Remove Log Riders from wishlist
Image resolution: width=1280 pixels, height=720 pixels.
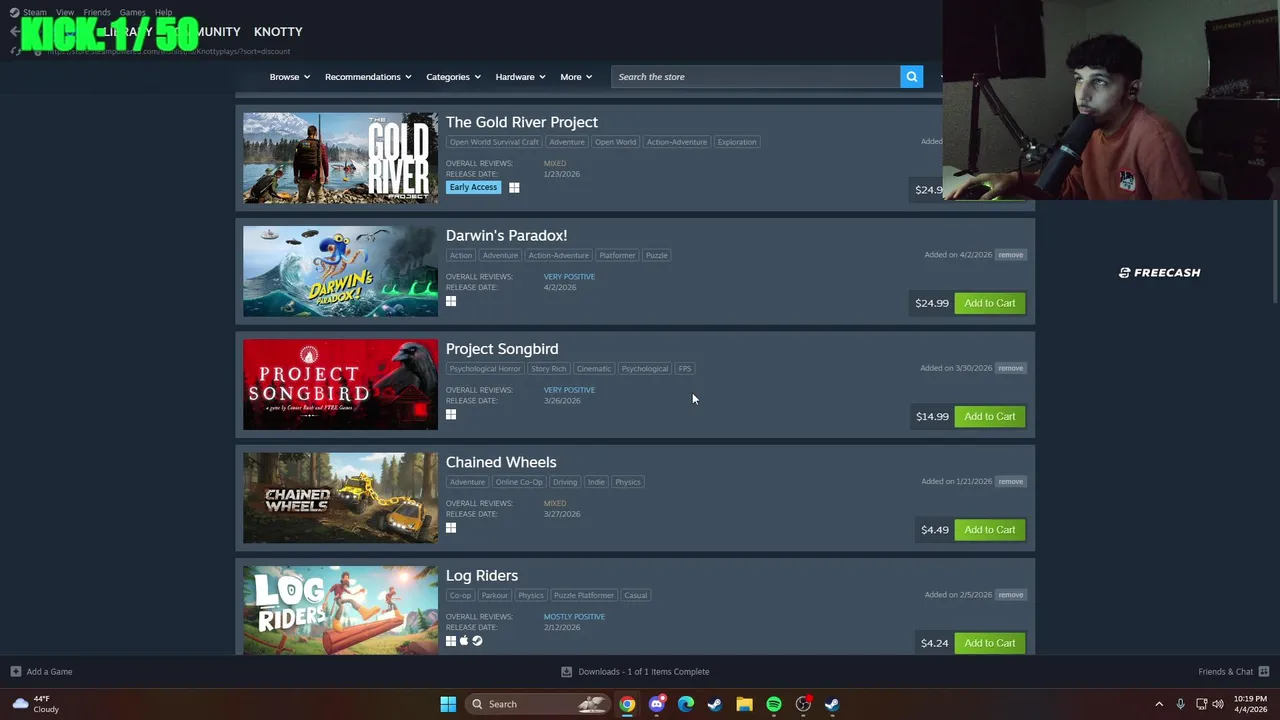pos(1010,595)
